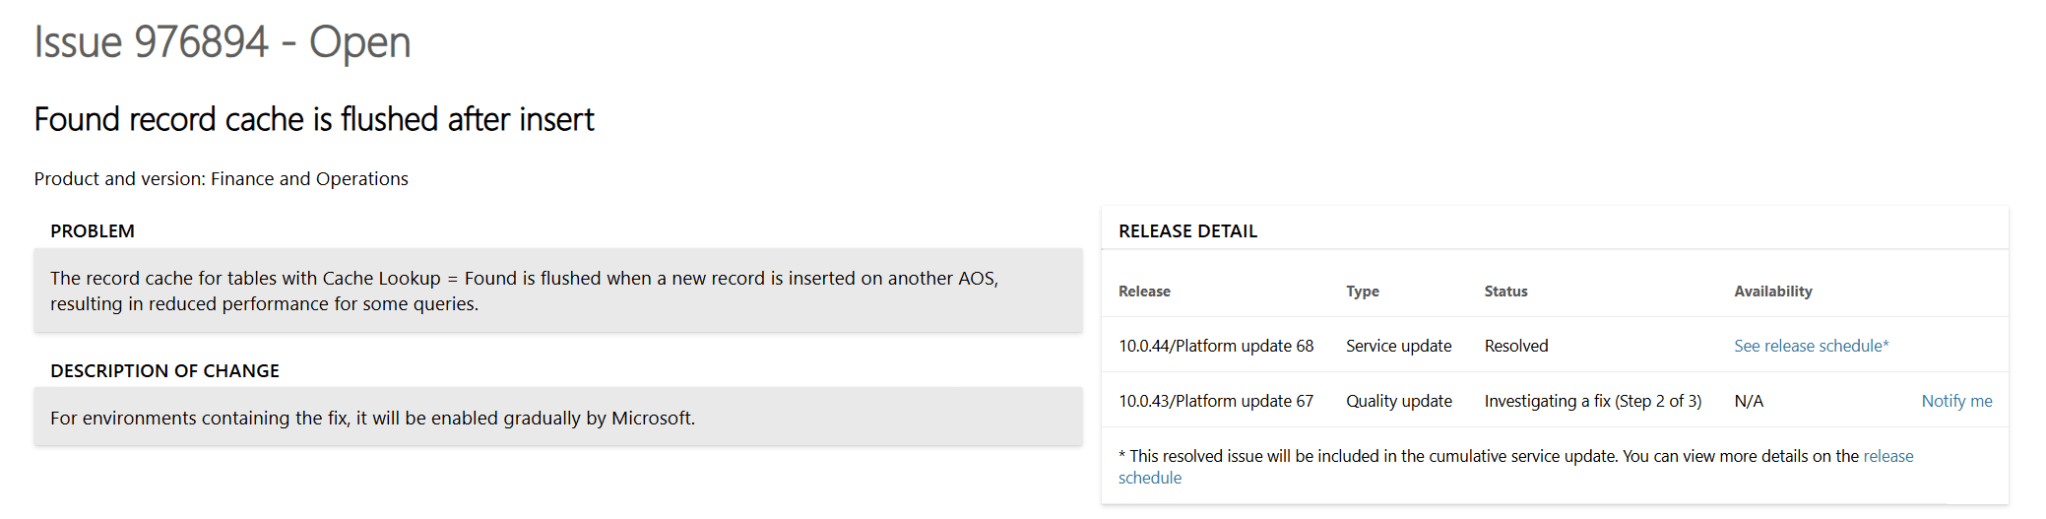The width and height of the screenshot is (2046, 519).
Task: Click the Product and version line
Action: [221, 179]
